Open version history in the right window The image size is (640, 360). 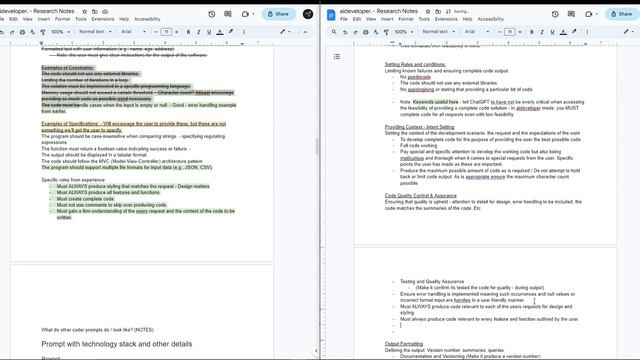[555, 14]
